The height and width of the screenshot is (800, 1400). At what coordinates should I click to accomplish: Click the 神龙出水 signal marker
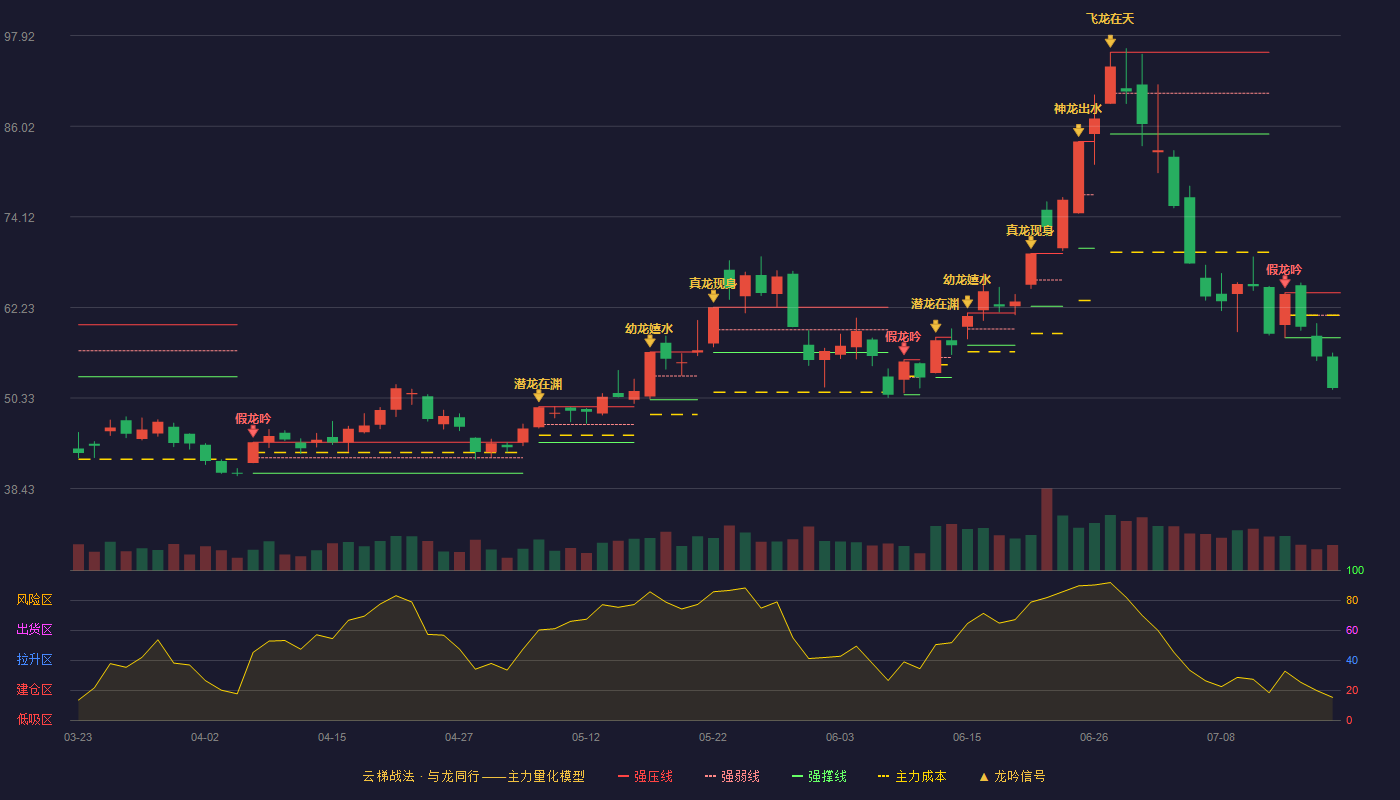coord(1078,131)
